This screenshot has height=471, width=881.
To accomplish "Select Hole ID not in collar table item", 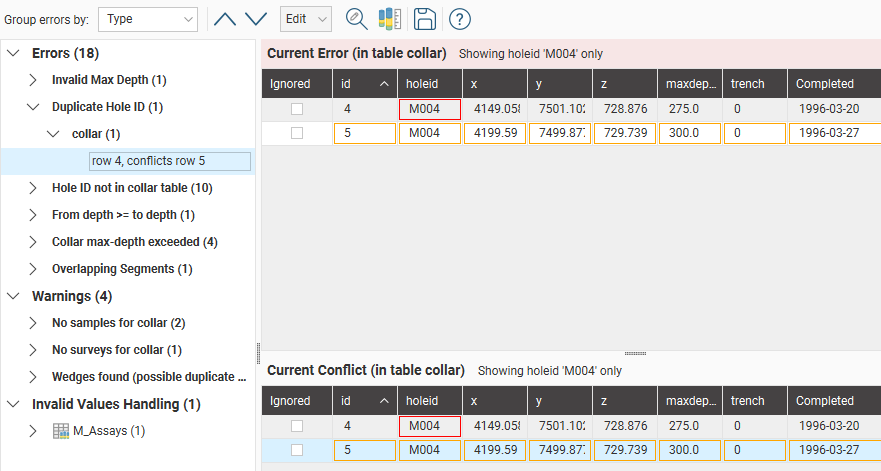I will (x=132, y=187).
